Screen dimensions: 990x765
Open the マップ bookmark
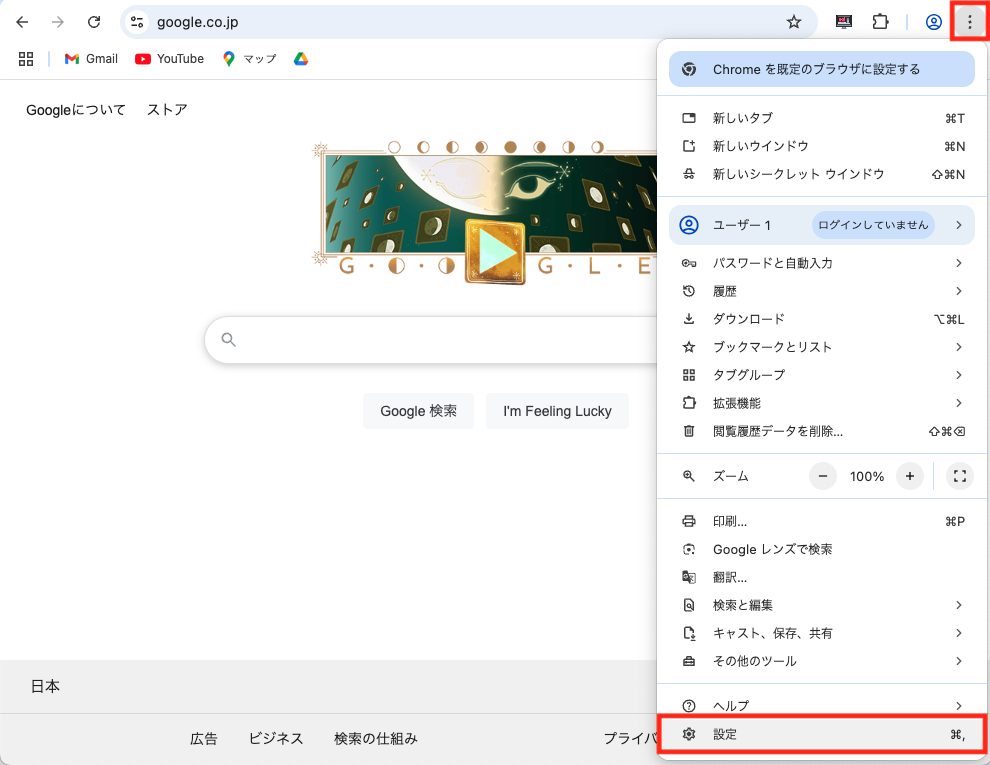[249, 59]
